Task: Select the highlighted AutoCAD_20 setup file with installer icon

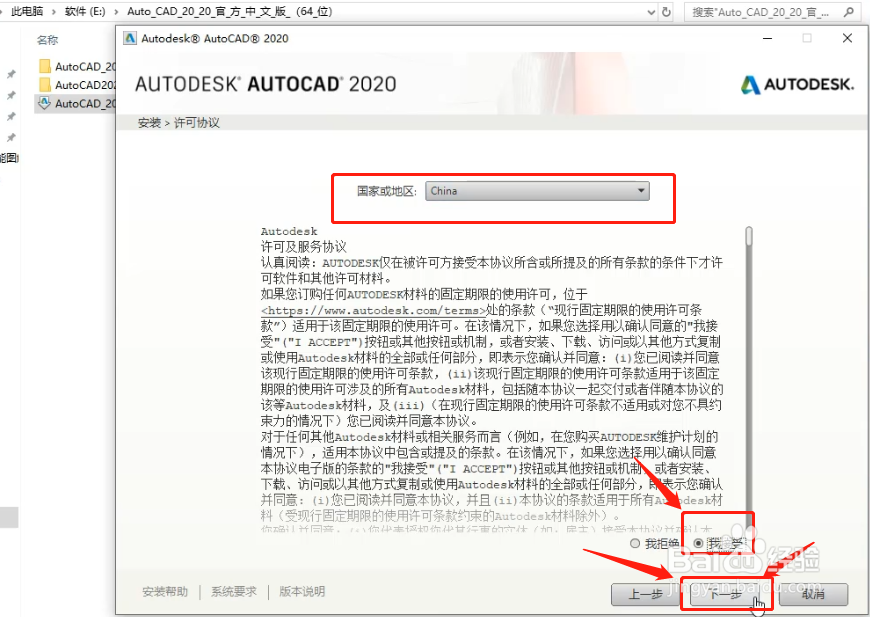Action: [76, 104]
